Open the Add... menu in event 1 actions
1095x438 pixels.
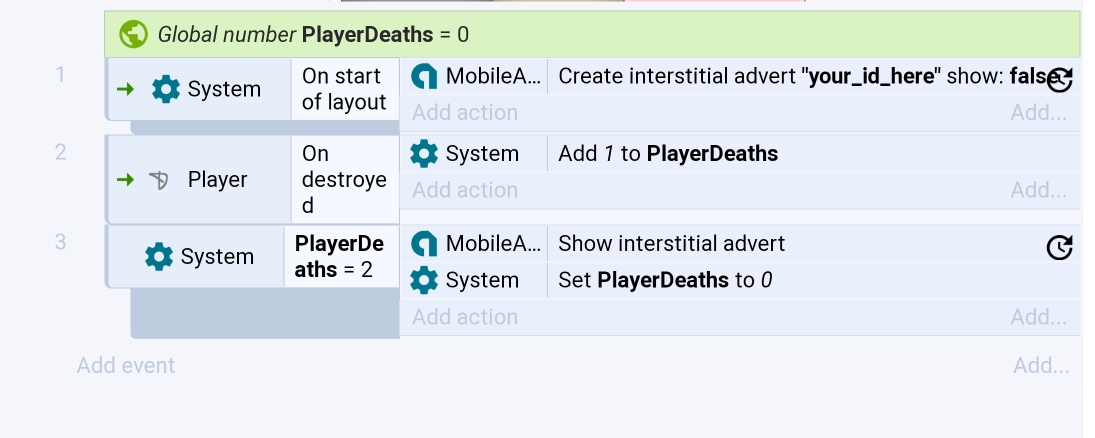1038,112
